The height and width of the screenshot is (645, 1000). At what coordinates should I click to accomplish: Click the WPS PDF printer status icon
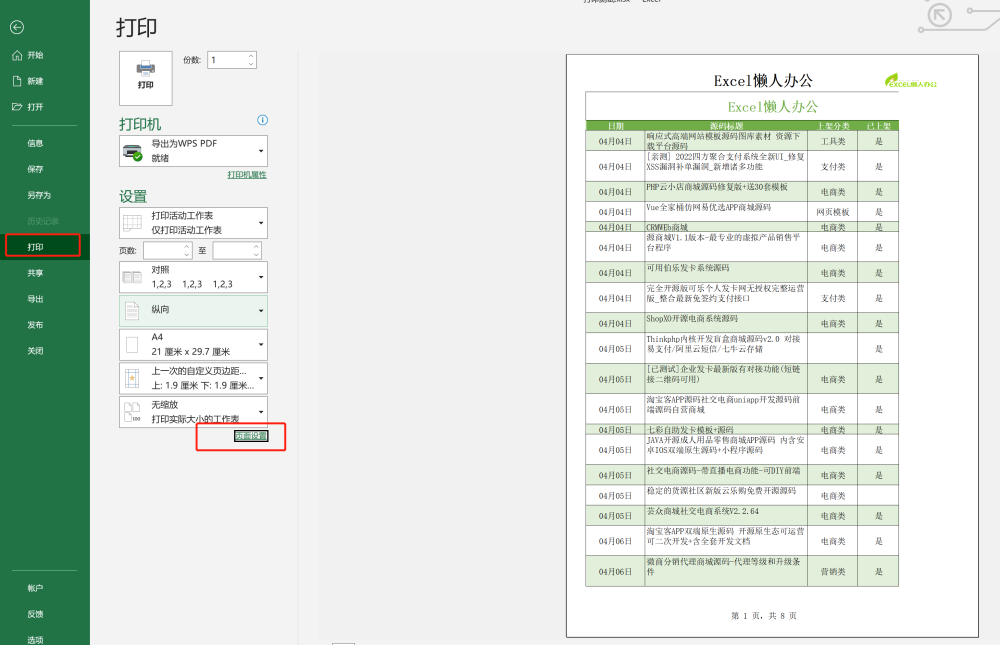[x=133, y=152]
